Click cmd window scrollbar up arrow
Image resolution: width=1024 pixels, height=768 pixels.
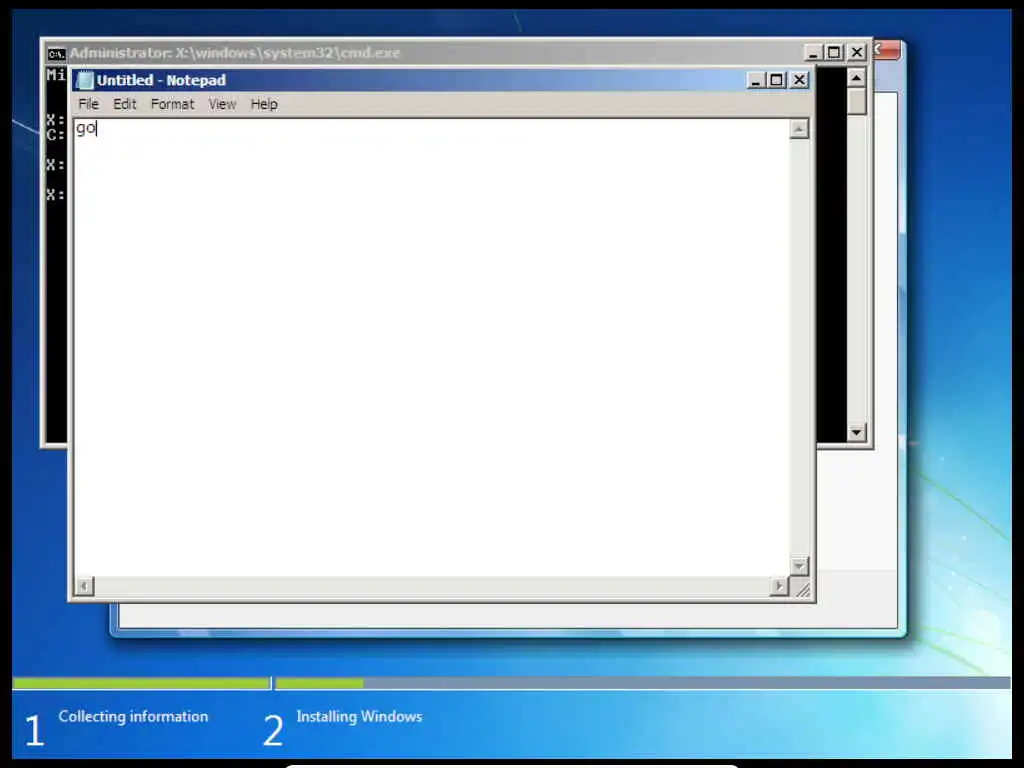point(856,78)
